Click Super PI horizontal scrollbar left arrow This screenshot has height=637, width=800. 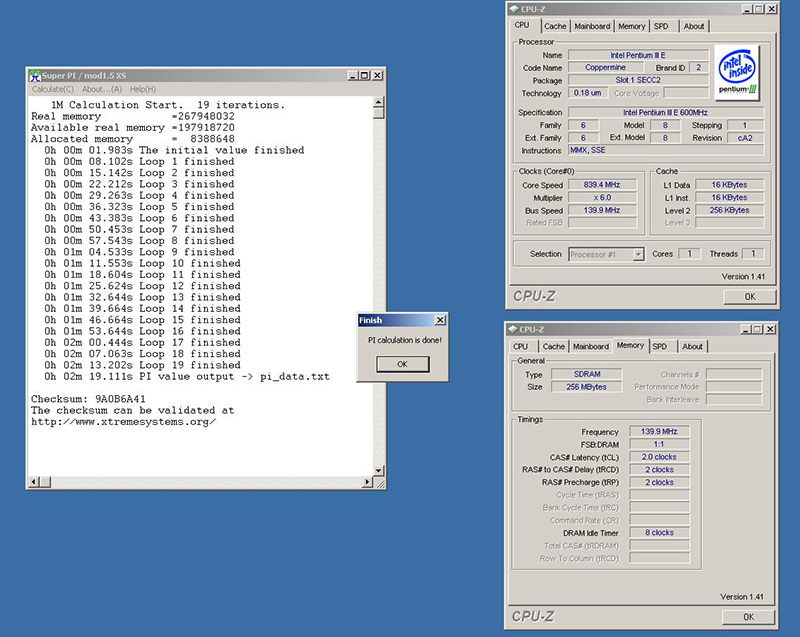coord(34,481)
